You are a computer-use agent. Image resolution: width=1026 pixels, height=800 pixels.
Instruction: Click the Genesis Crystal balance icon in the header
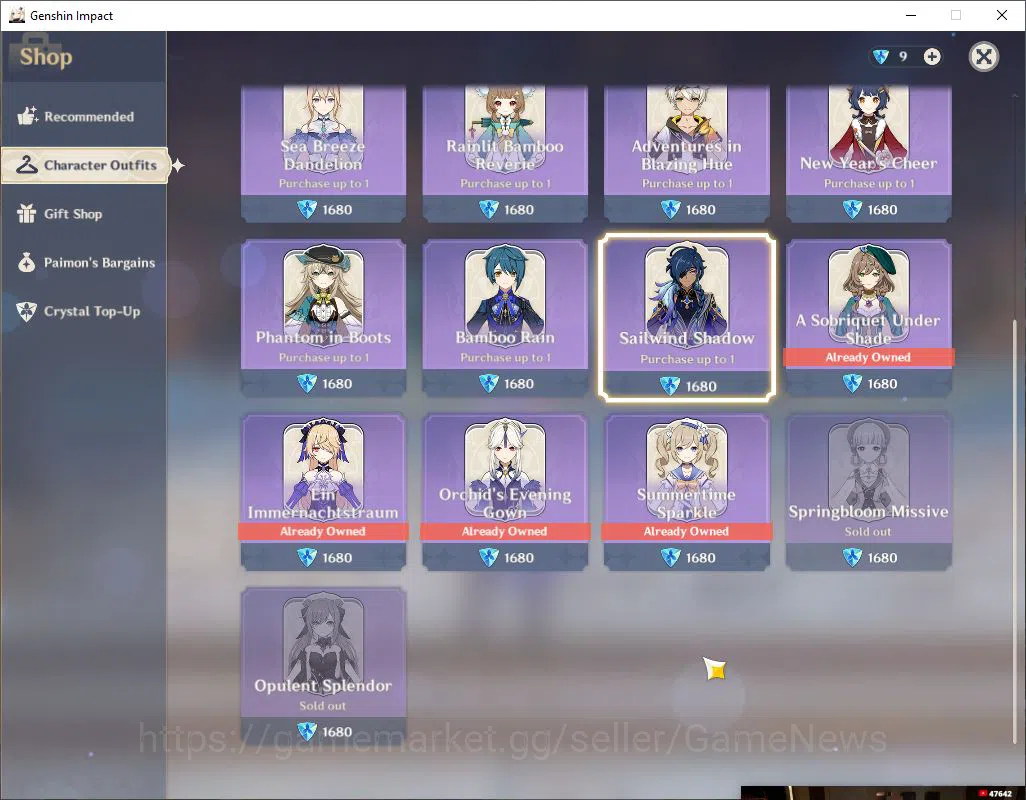coord(881,57)
